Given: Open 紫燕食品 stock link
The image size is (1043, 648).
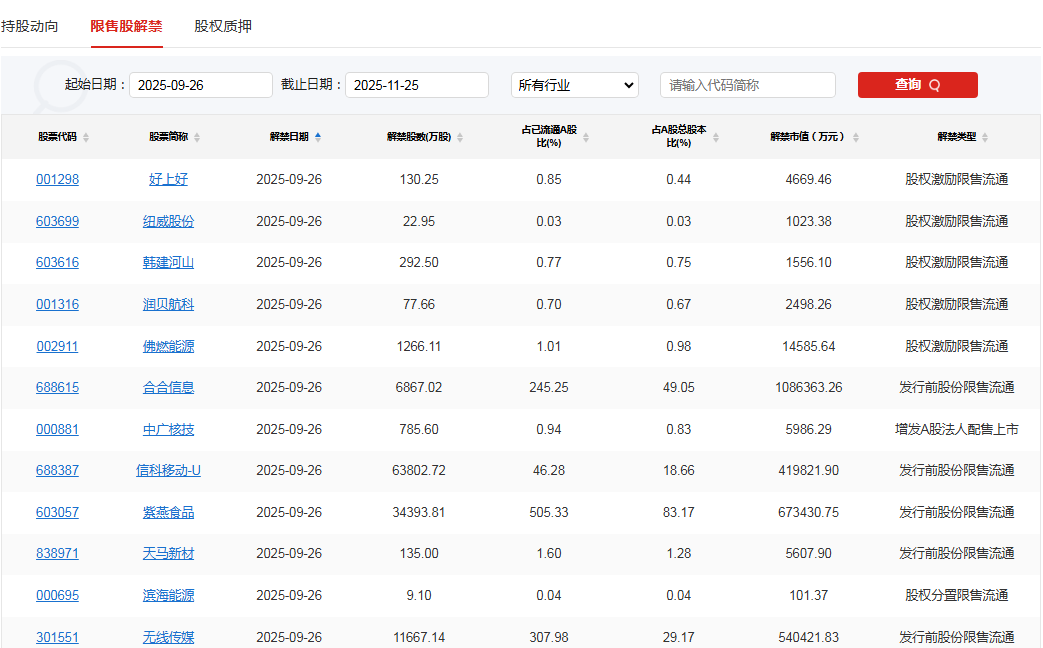Looking at the screenshot, I should coord(168,513).
